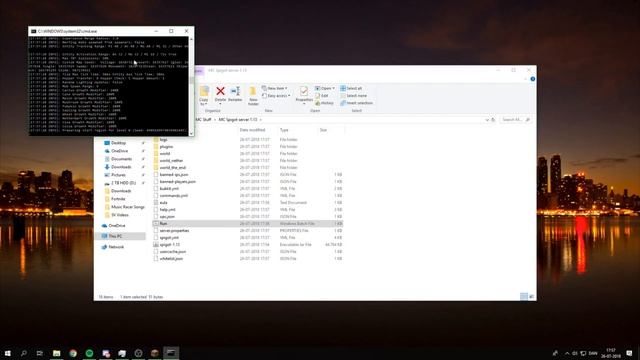
Task: Expand the address bar history dropdown
Action: [x=487, y=120]
